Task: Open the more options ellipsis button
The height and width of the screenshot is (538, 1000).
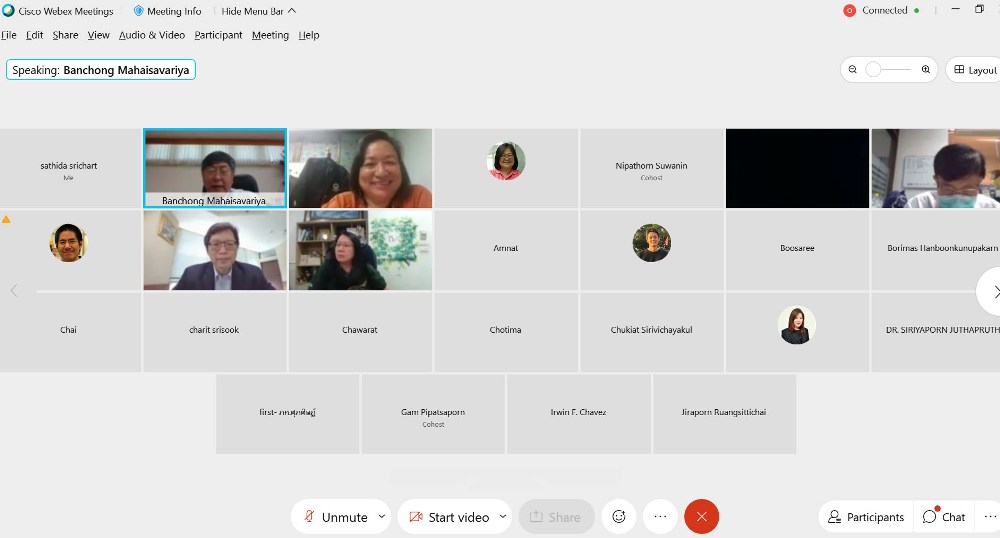Action: [660, 517]
